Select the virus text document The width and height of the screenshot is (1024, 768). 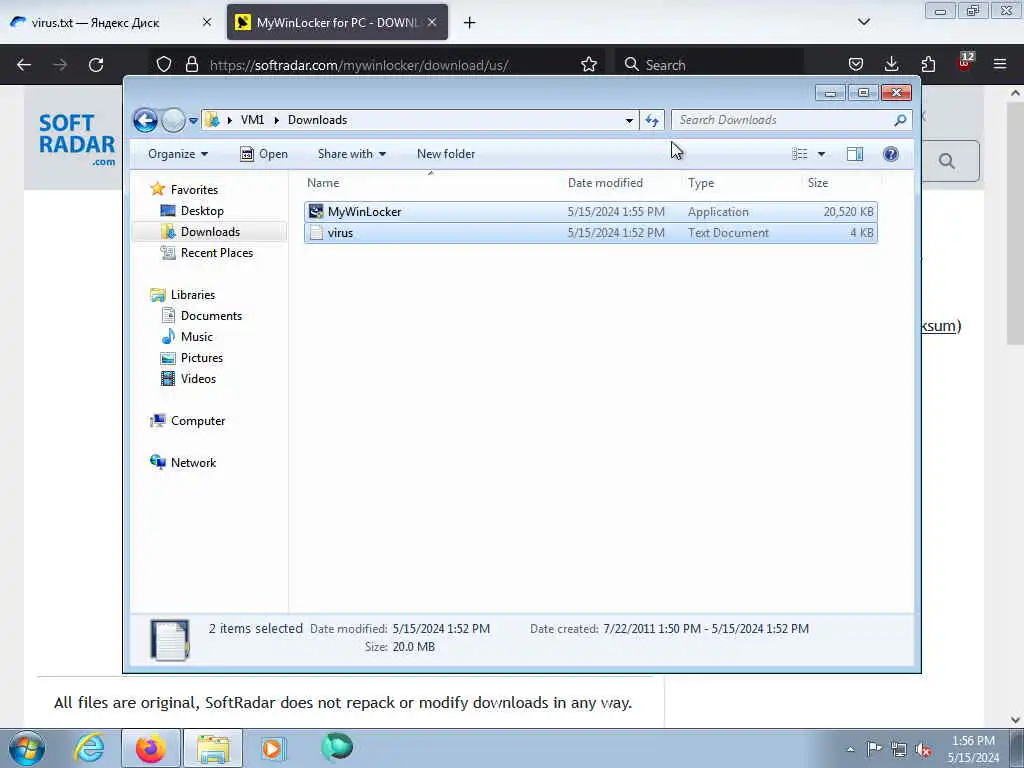(590, 232)
